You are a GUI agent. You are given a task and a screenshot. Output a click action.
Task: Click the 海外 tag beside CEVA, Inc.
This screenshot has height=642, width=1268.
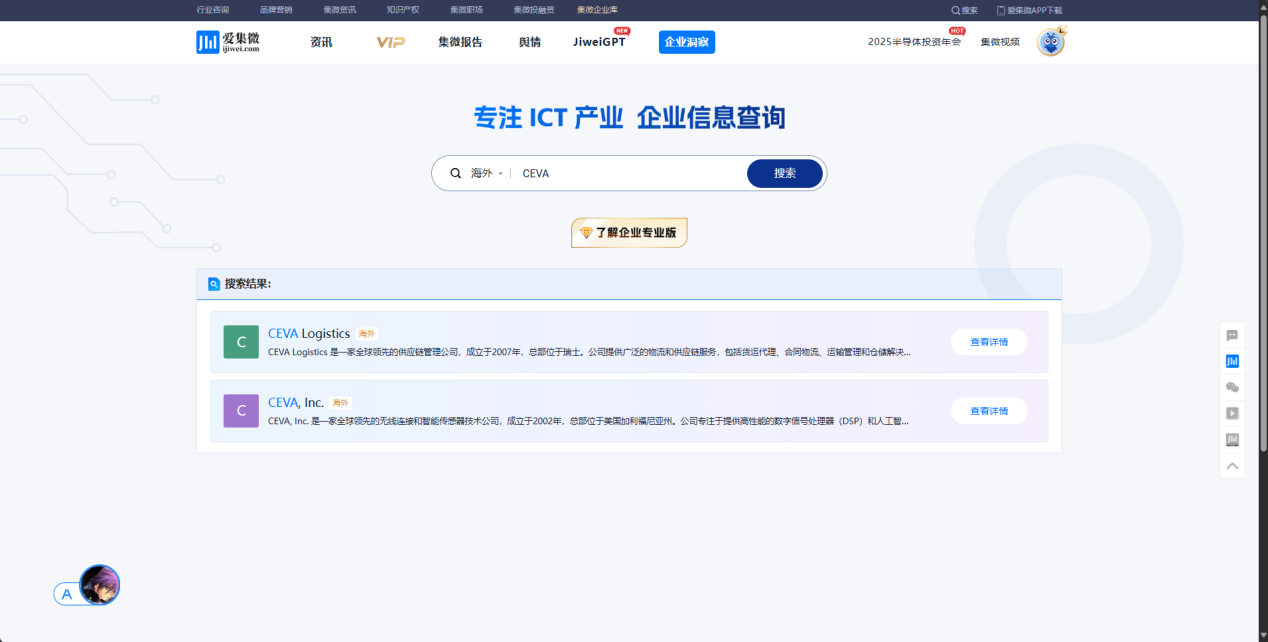pos(341,403)
